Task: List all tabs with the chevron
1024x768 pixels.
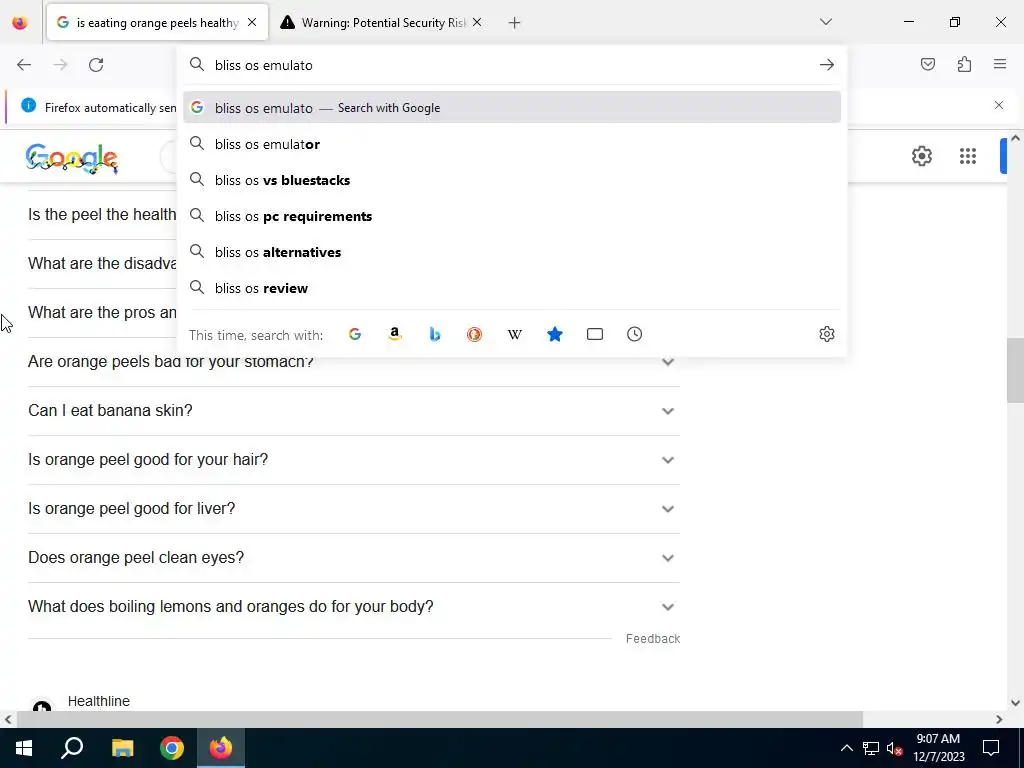Action: (x=825, y=22)
